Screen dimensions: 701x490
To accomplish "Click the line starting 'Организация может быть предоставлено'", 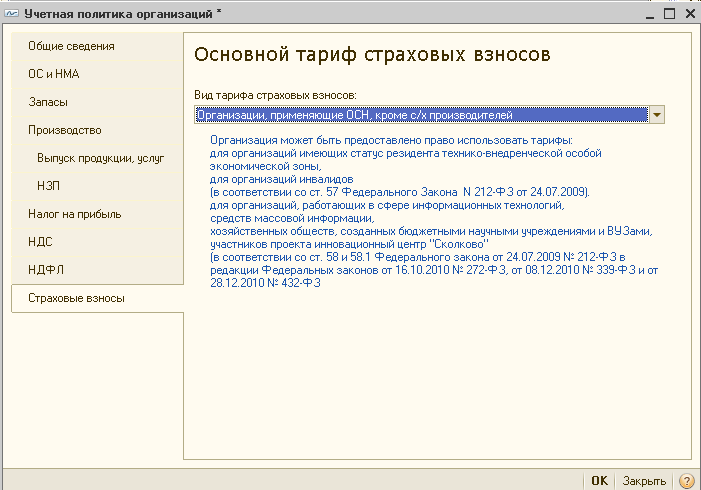I will pyautogui.click(x=391, y=140).
